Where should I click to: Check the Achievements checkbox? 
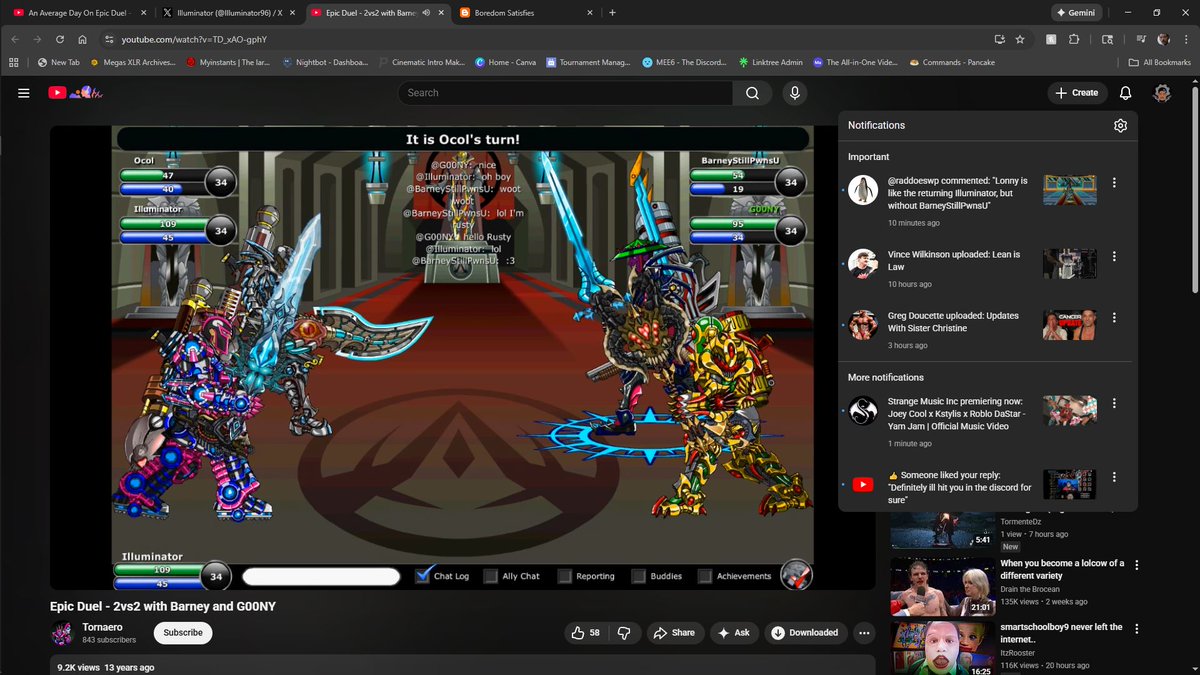(x=705, y=576)
